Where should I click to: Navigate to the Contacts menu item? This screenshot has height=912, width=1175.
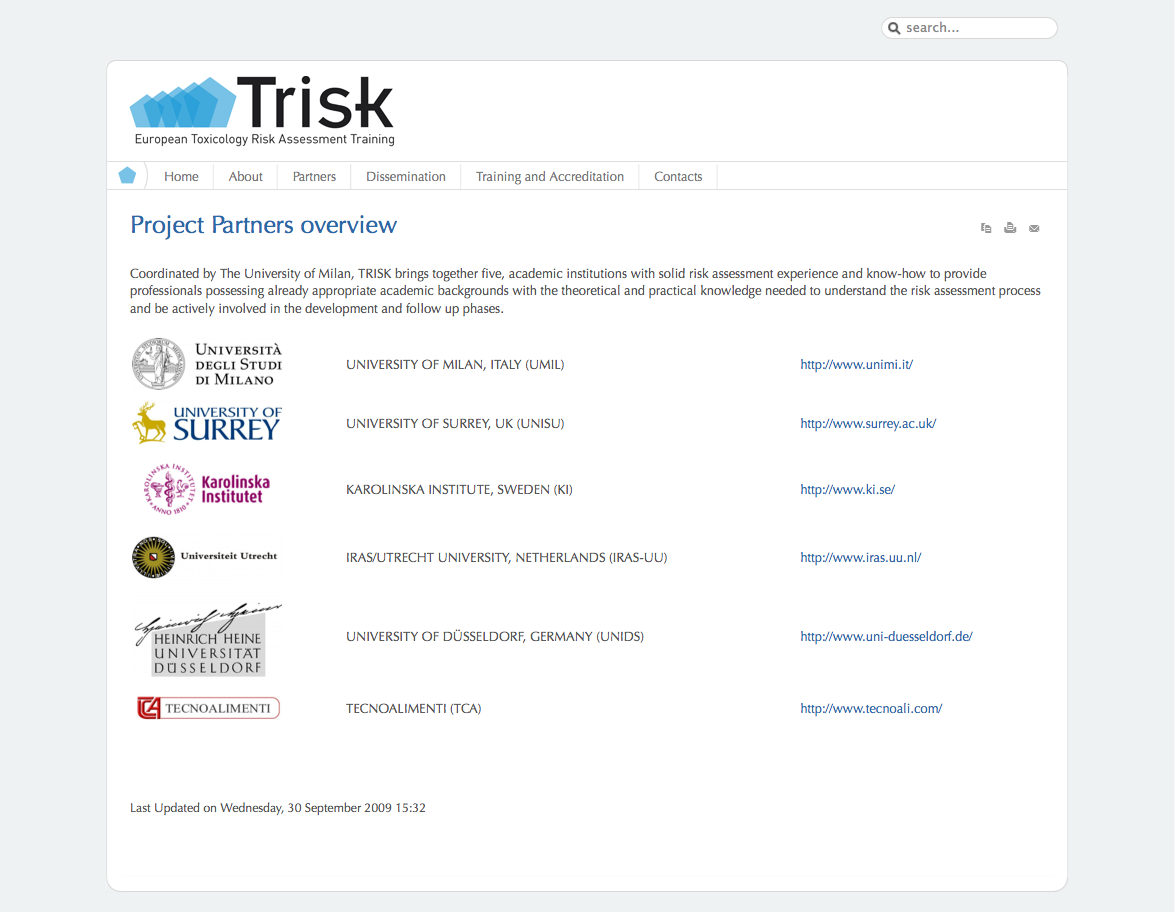click(x=678, y=176)
